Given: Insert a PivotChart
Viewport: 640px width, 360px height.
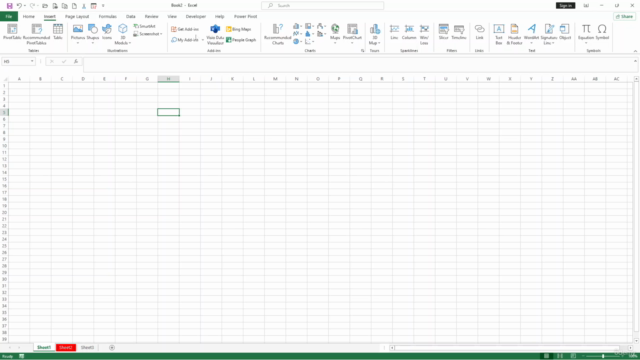Looking at the screenshot, I should (352, 33).
